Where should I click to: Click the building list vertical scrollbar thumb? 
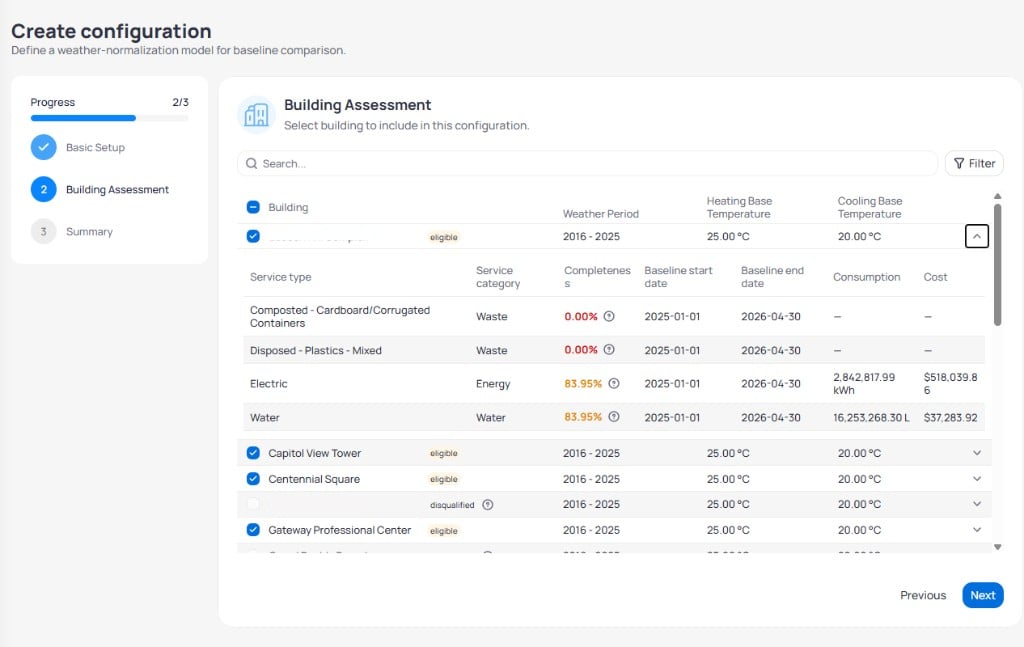tap(997, 264)
